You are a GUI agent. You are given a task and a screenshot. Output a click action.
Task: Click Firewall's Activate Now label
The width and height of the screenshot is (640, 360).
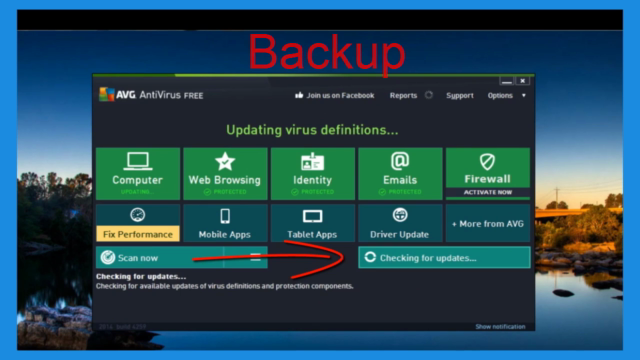point(488,192)
